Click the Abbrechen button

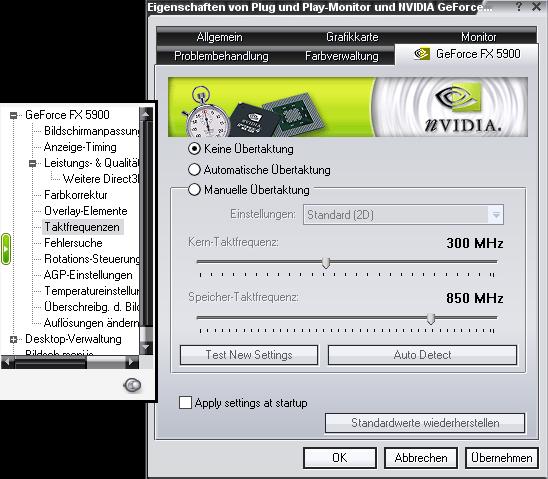pos(421,458)
